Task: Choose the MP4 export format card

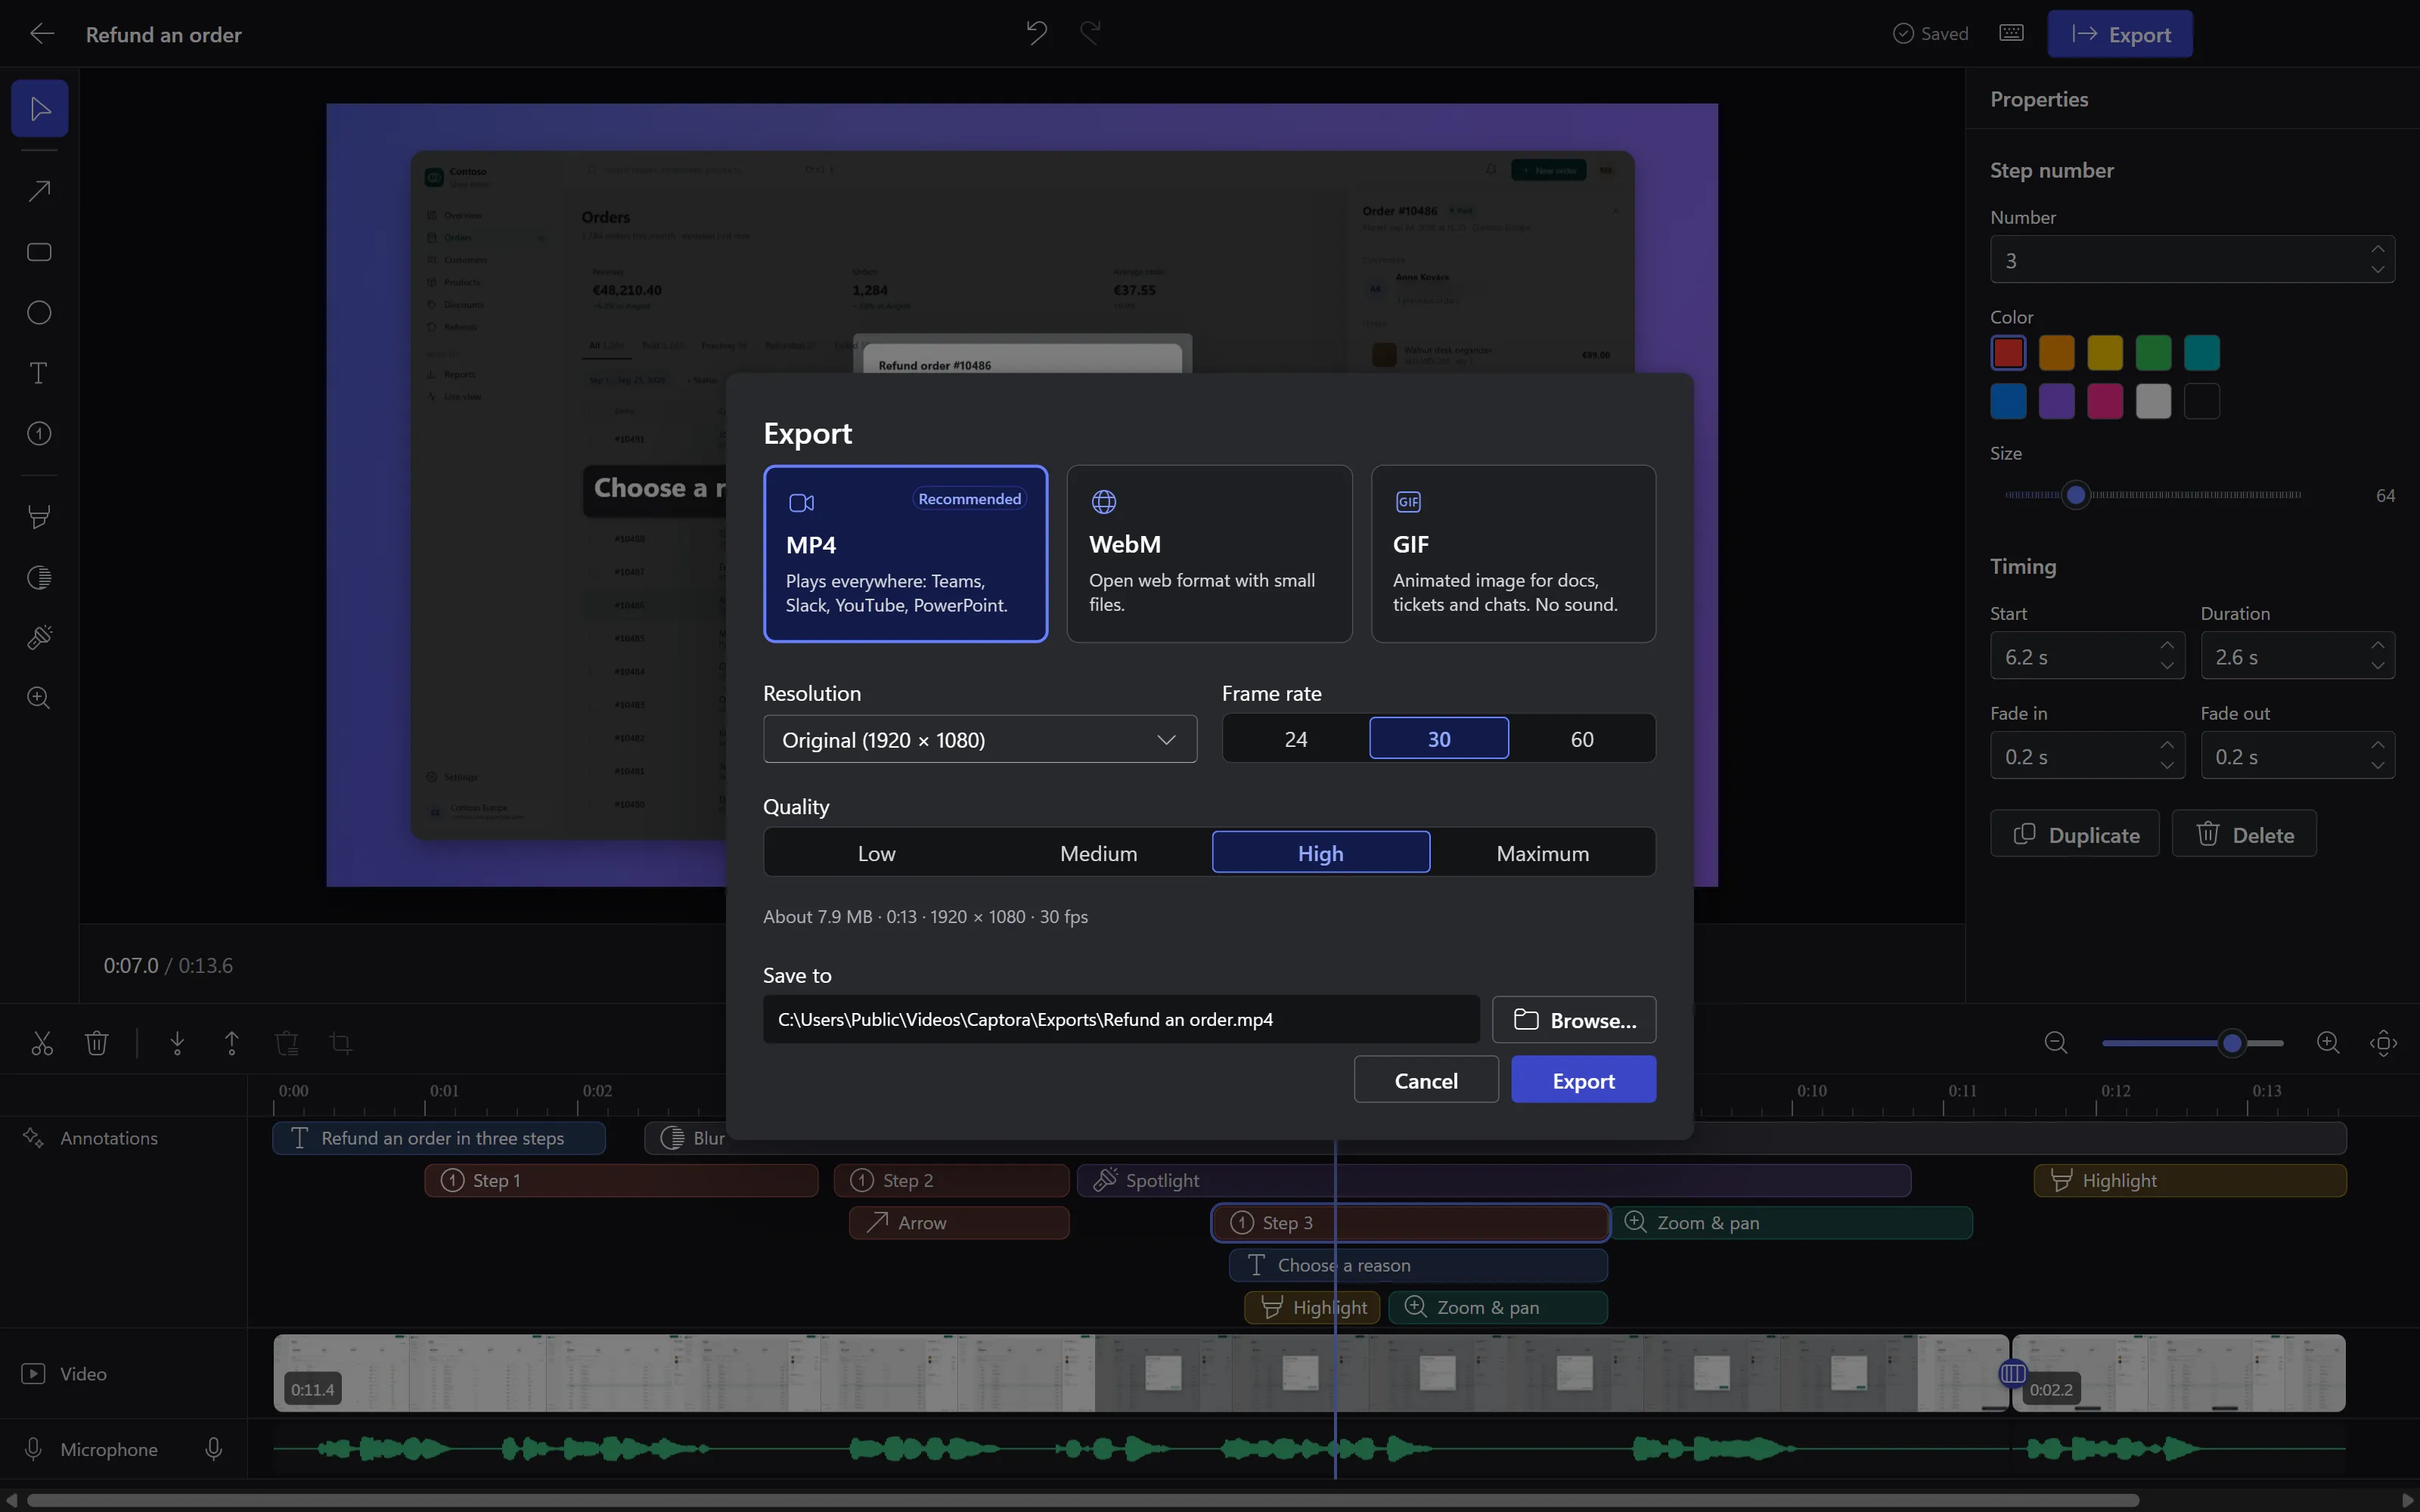Action: (905, 553)
